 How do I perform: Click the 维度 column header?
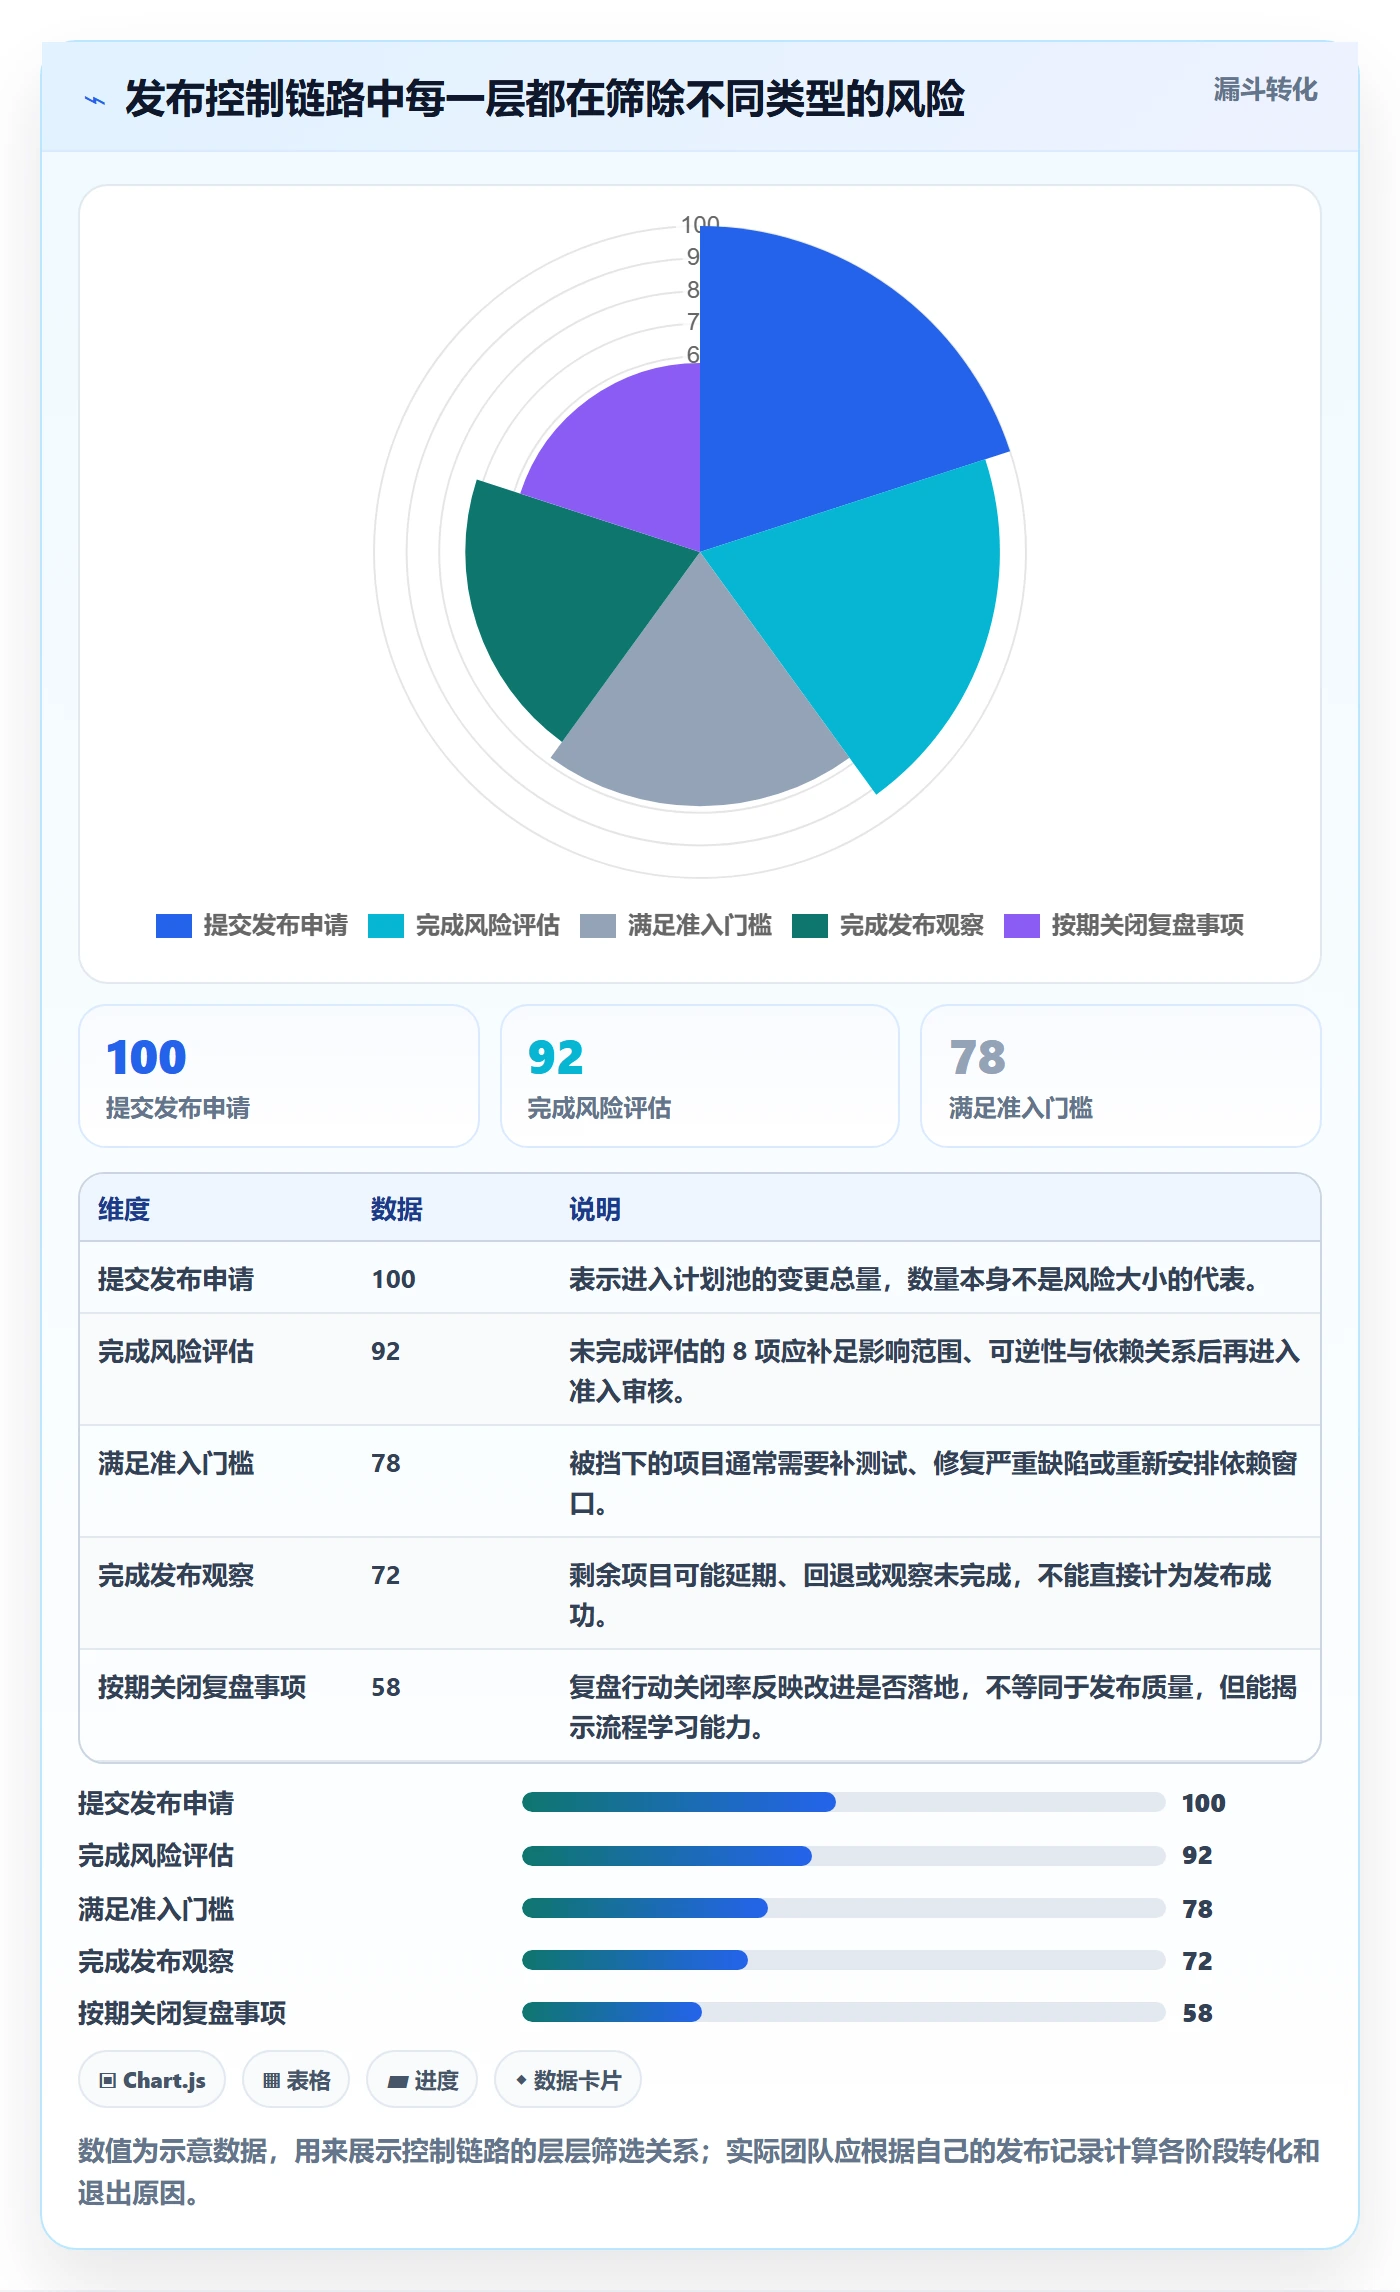[x=124, y=1209]
